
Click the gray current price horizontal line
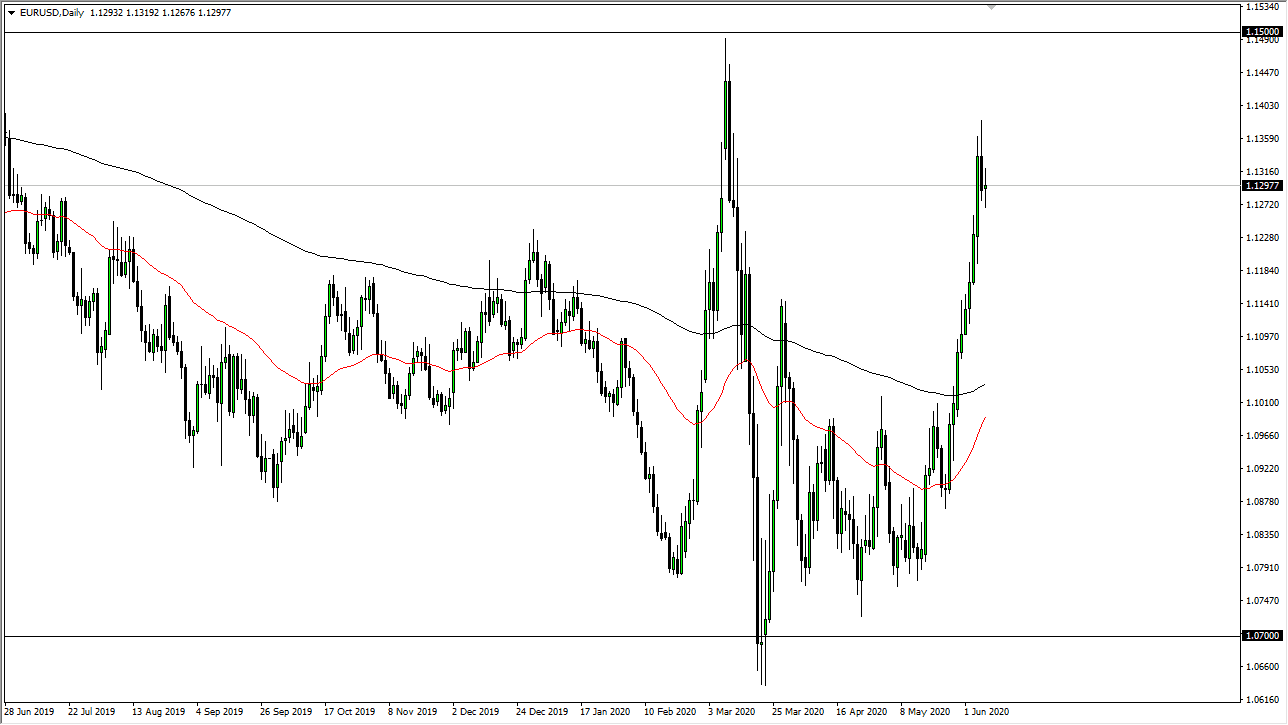coord(620,185)
